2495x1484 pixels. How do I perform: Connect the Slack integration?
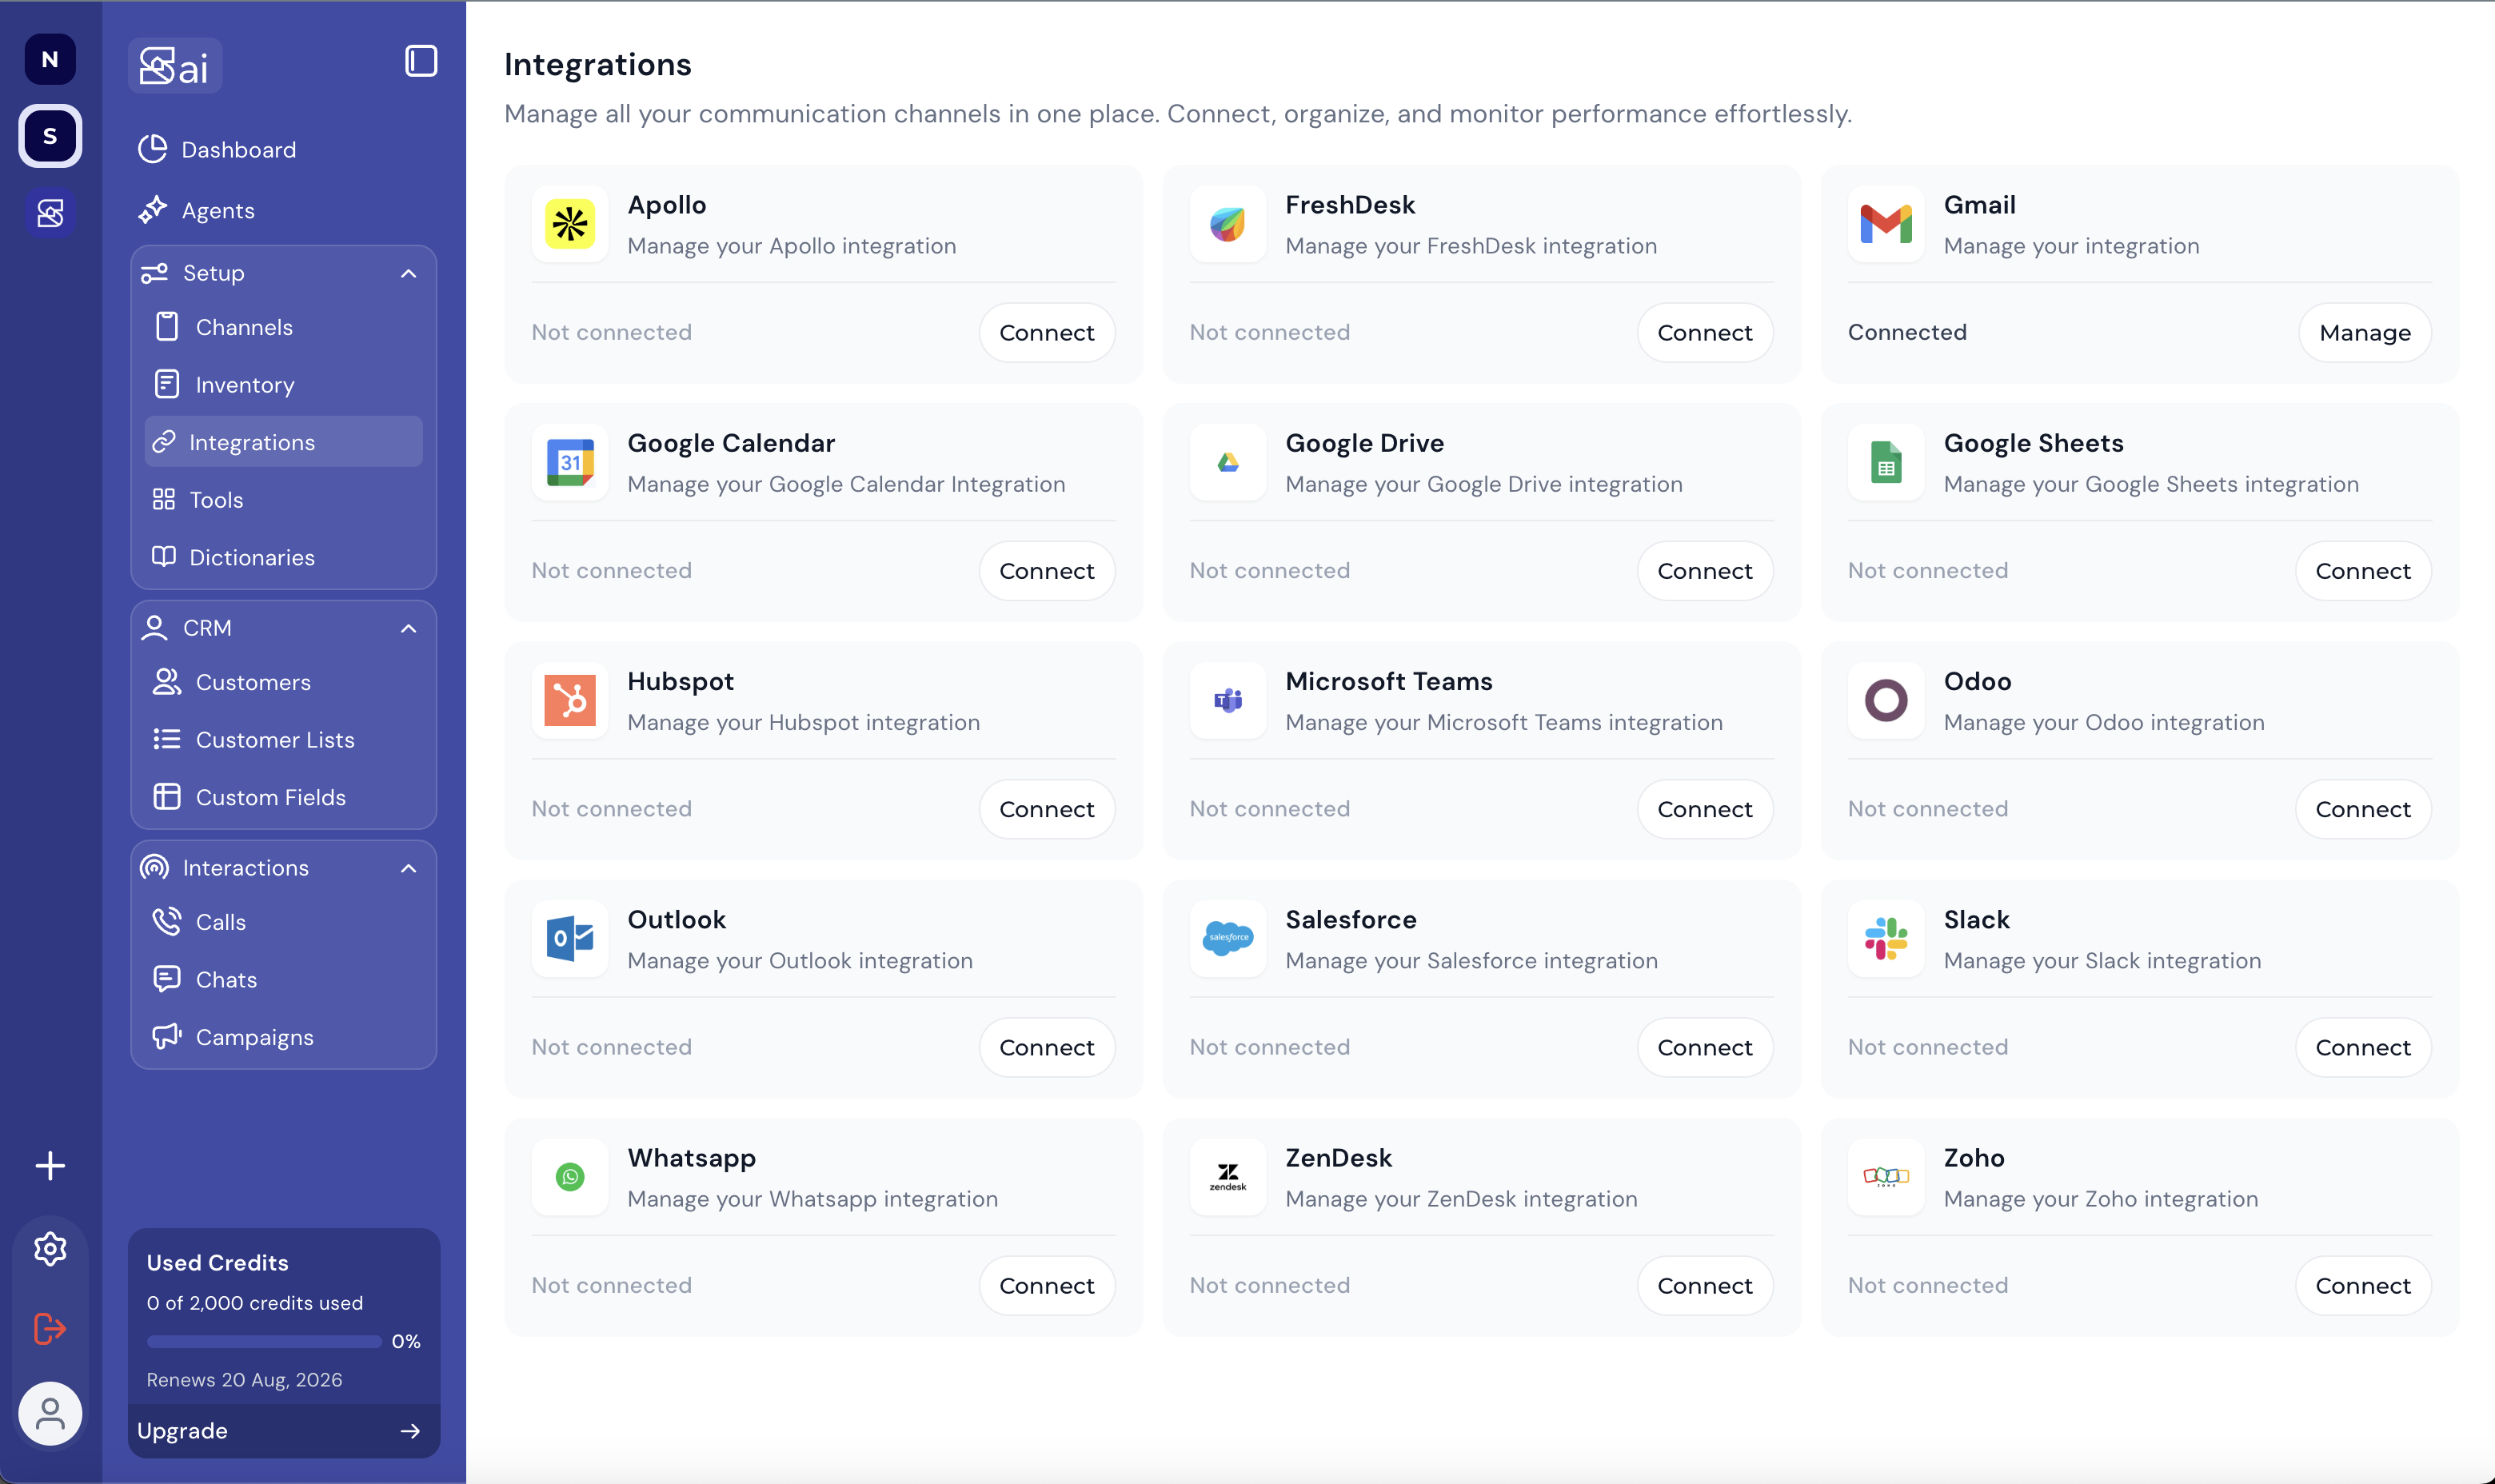pos(2362,1047)
